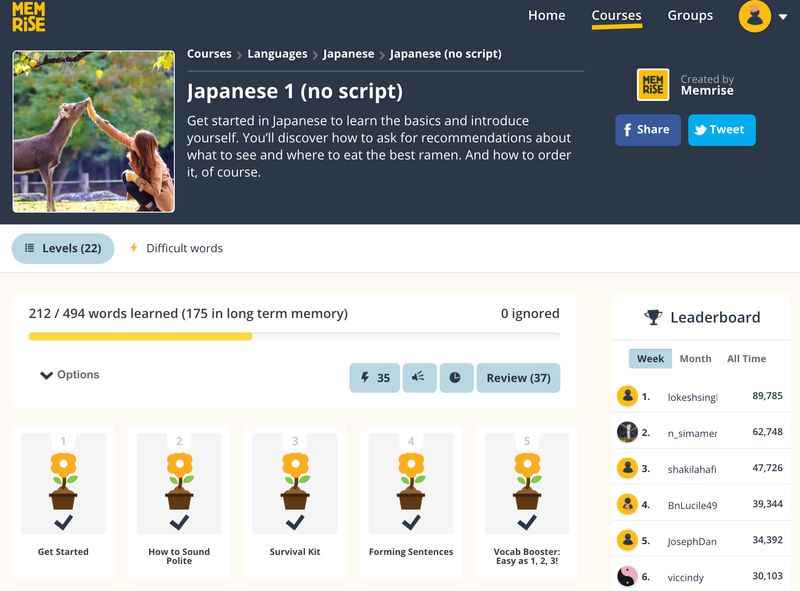Open shakilahafi's avatar on leaderboard

[x=628, y=468]
